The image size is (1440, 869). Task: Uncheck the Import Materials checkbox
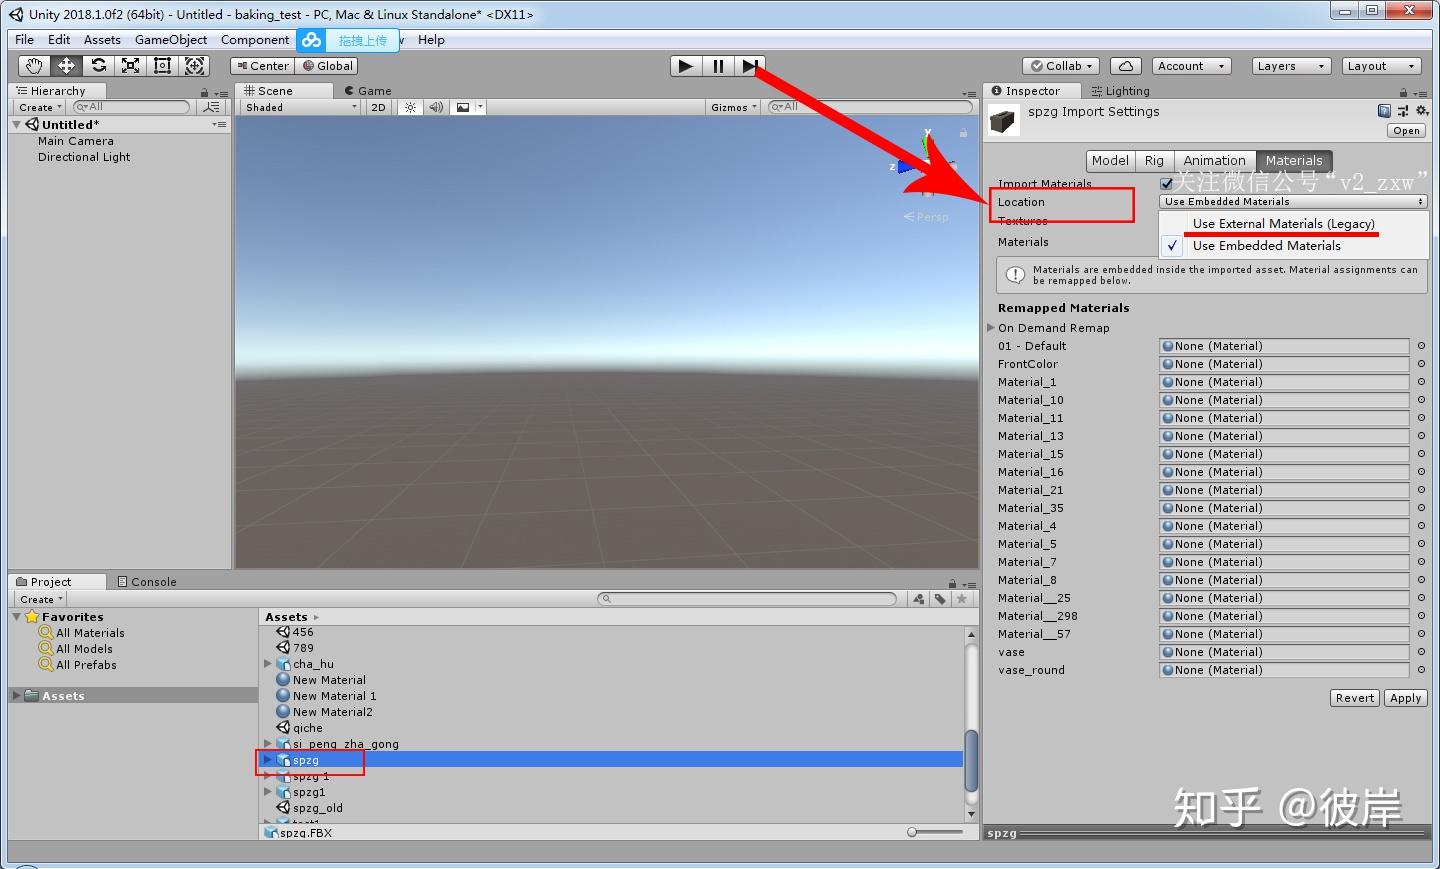1166,184
